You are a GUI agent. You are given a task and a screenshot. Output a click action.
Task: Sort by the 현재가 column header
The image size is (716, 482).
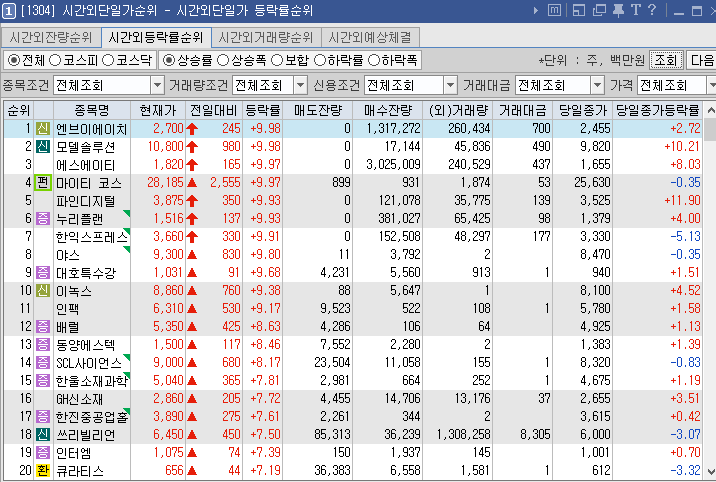tap(158, 110)
